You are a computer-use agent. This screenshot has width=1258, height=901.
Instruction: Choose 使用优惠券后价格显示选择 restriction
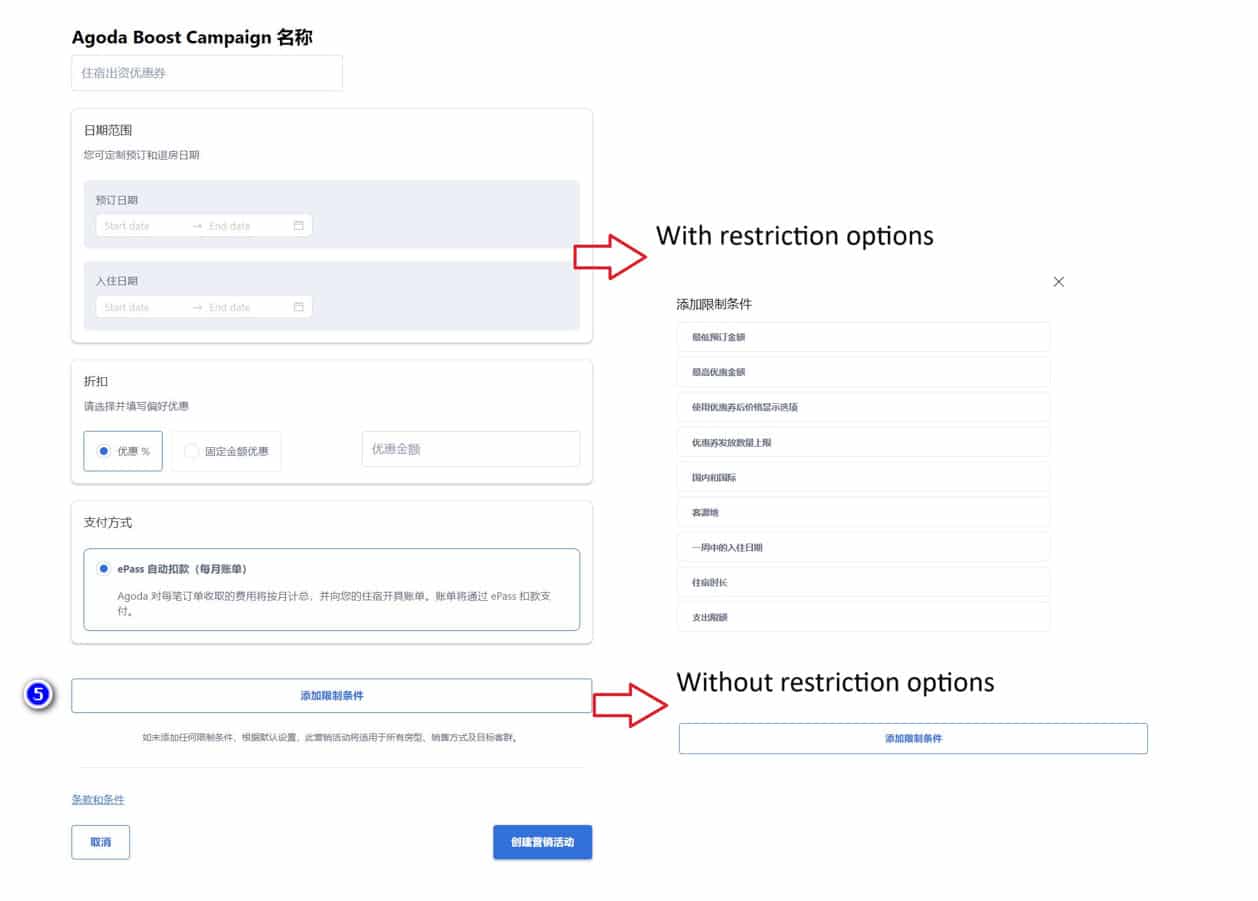(864, 407)
